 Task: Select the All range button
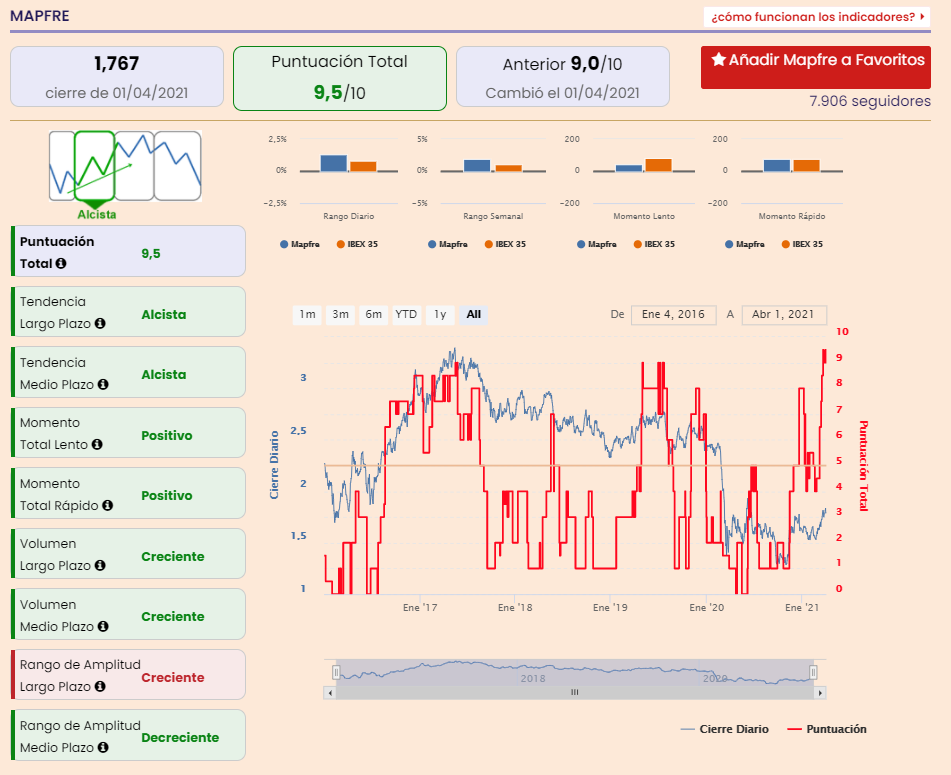(x=474, y=315)
